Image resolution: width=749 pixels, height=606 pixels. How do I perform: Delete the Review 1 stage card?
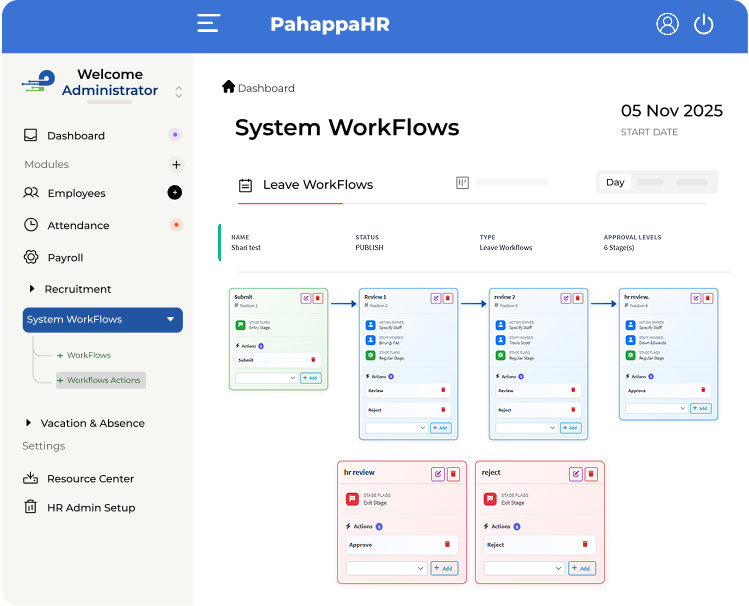448,298
